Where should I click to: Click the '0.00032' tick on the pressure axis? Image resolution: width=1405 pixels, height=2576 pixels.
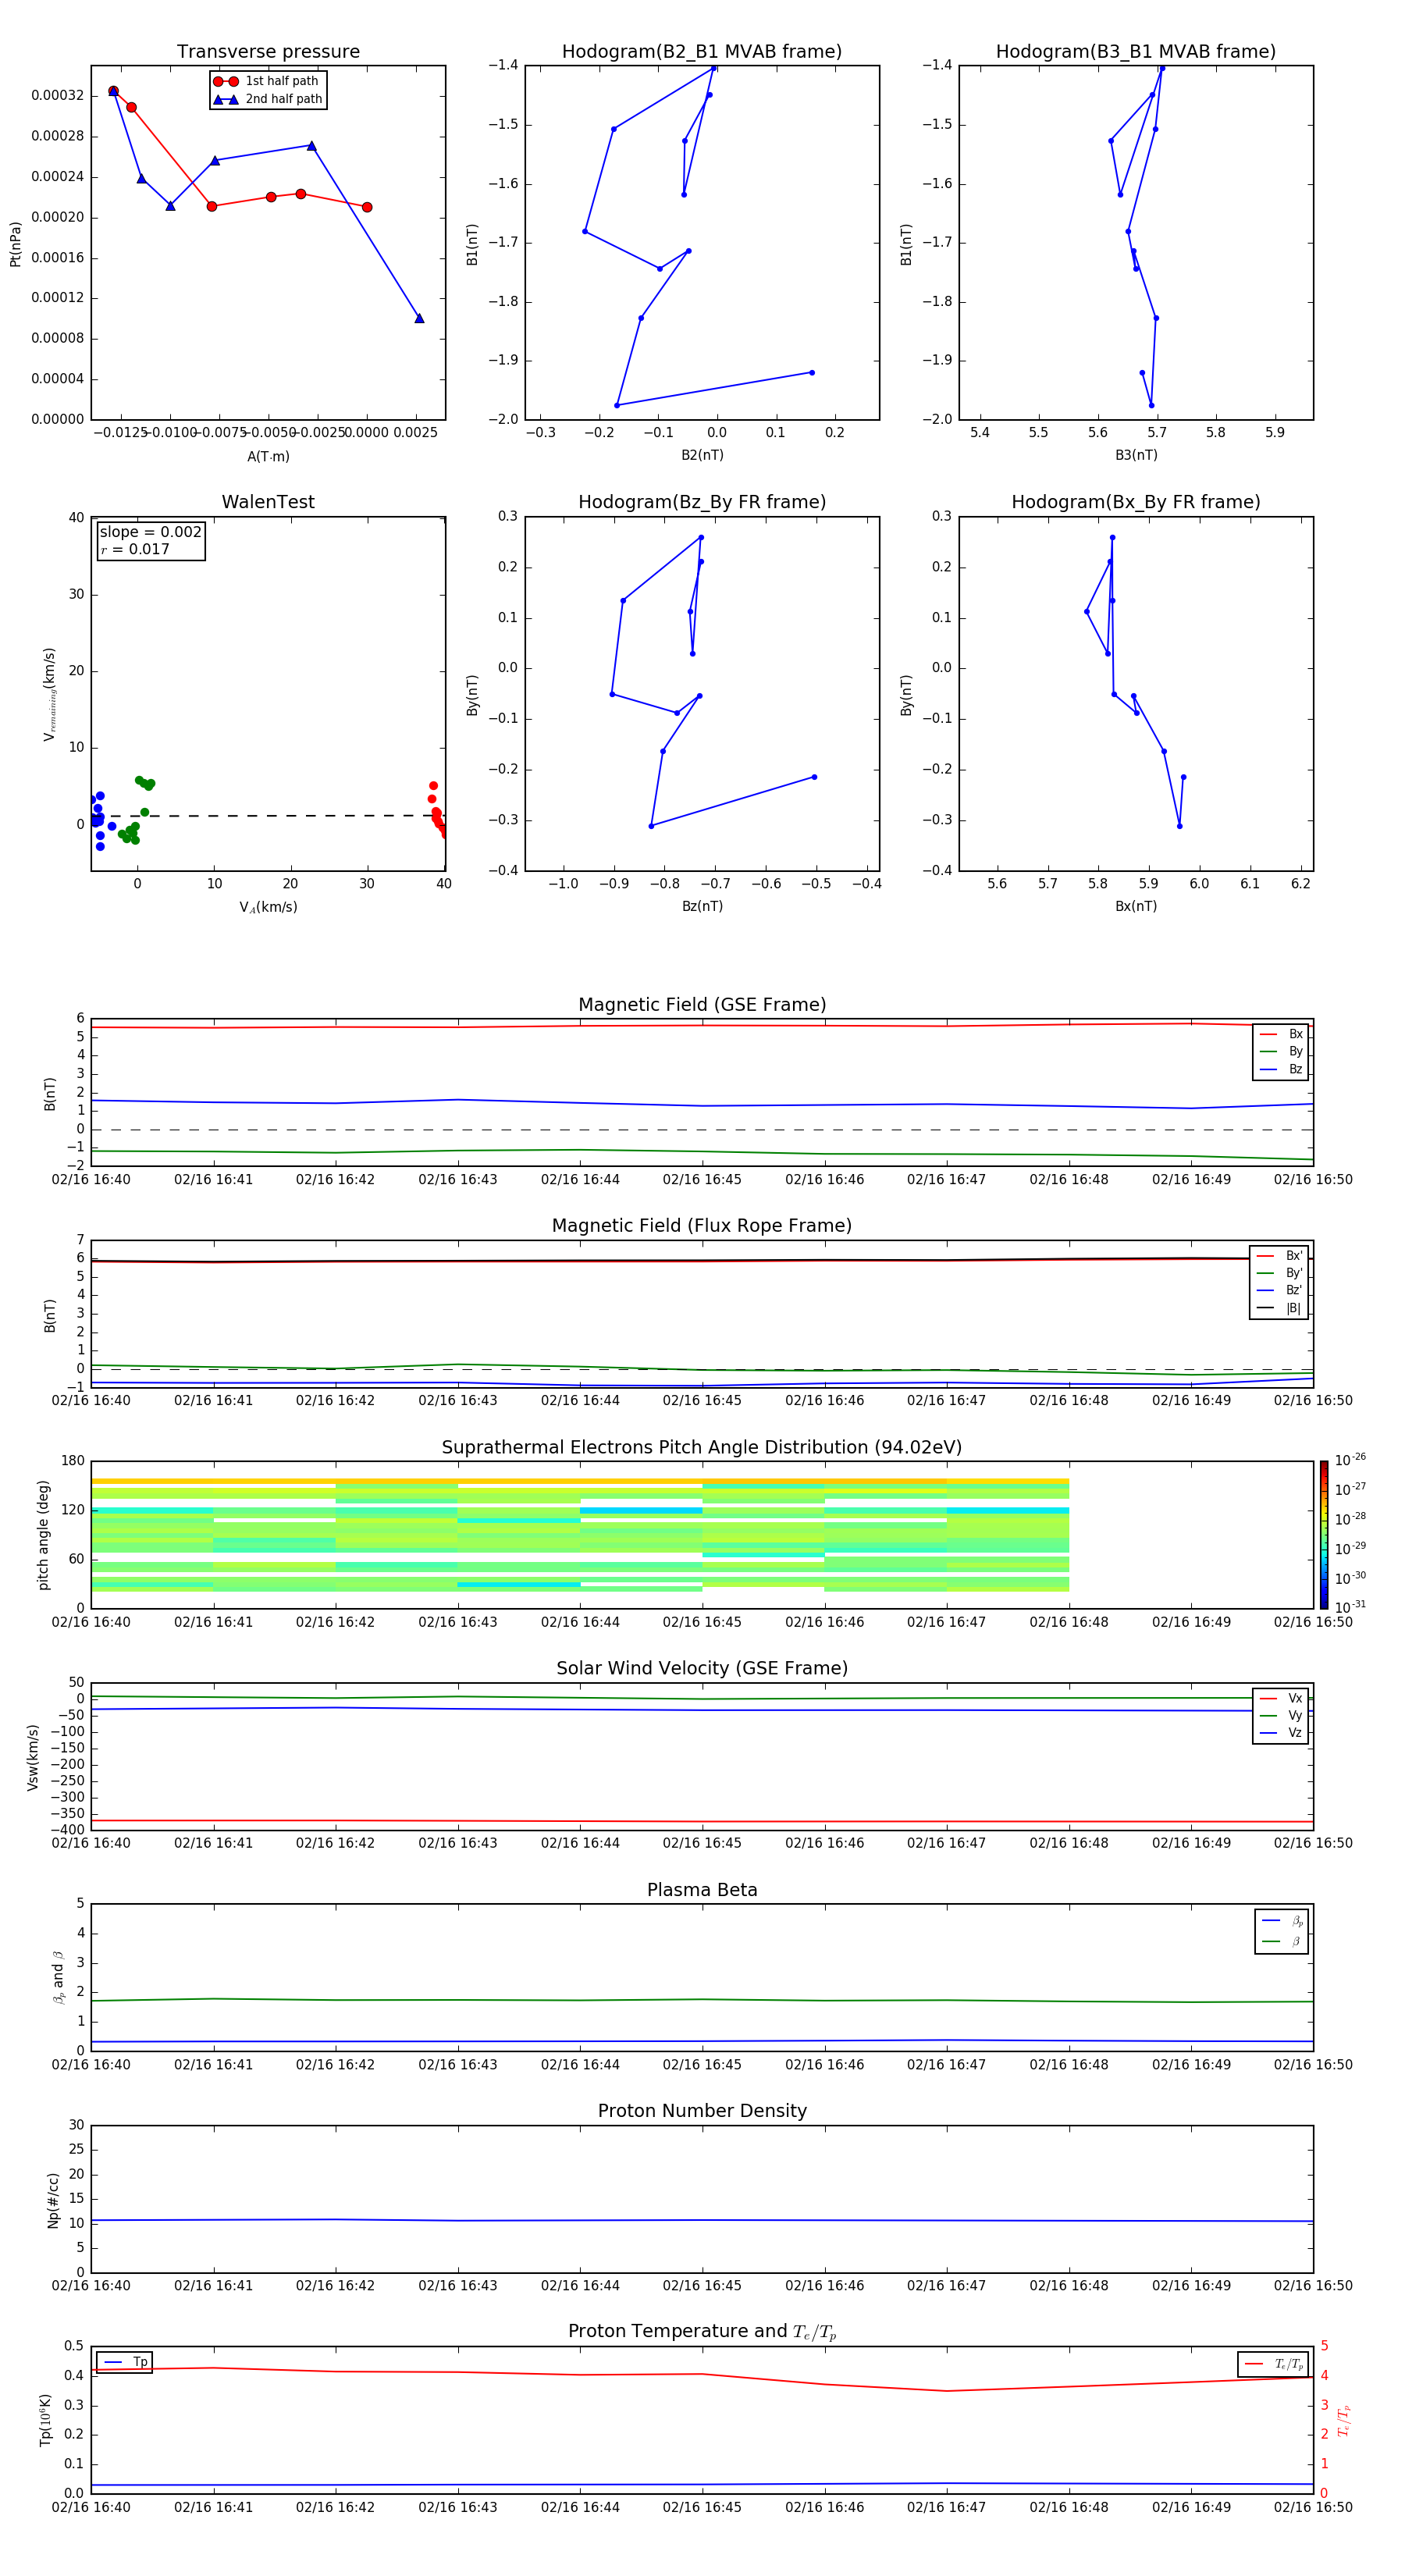58,96
